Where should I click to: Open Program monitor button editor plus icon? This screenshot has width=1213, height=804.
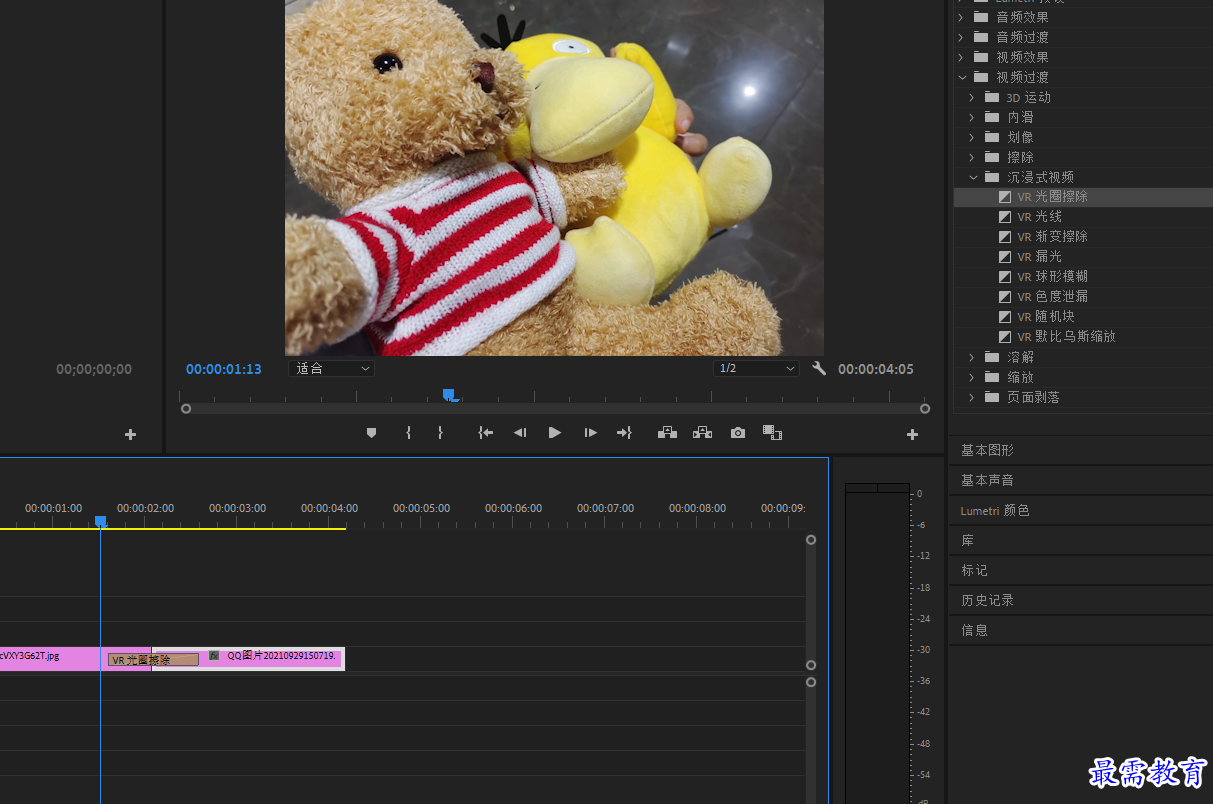(x=912, y=434)
